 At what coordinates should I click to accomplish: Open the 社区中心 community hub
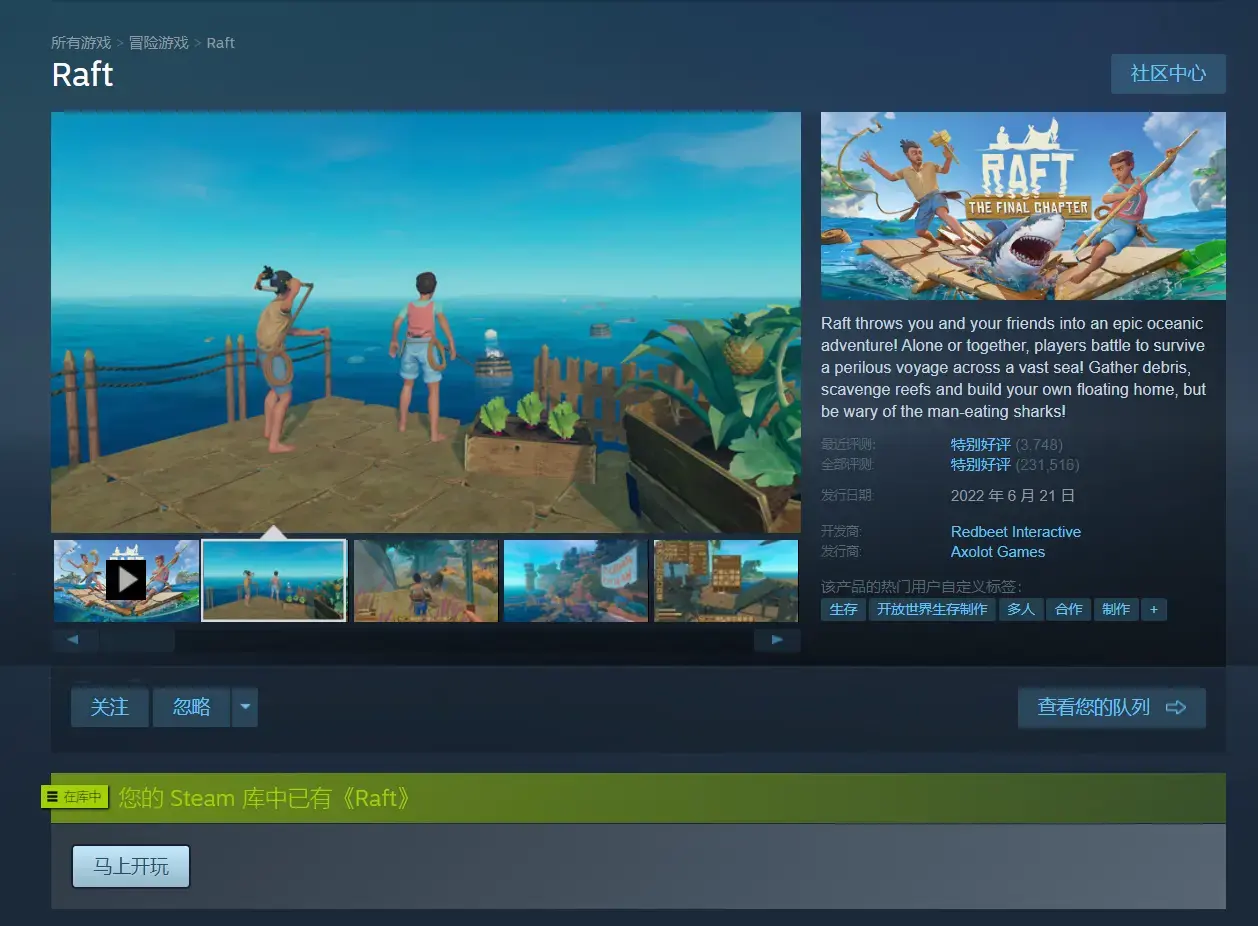point(1168,74)
